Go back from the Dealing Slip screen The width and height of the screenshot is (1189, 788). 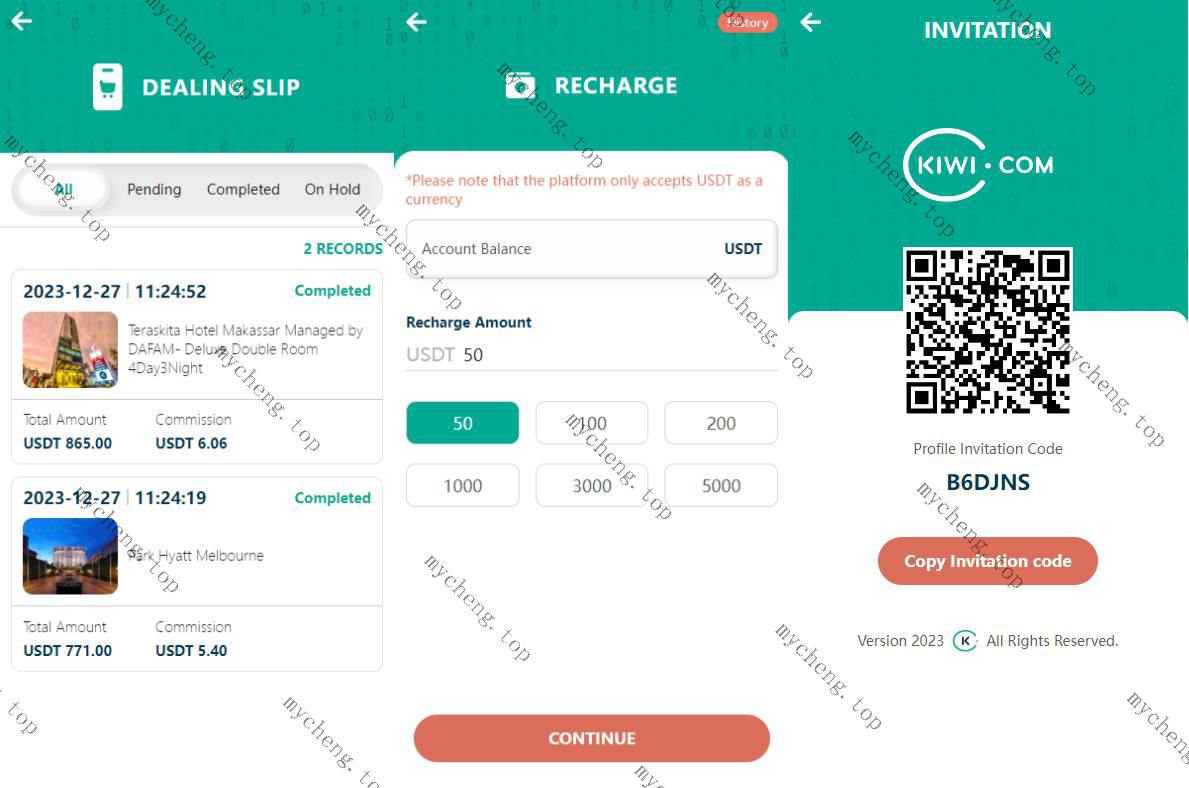pos(21,21)
